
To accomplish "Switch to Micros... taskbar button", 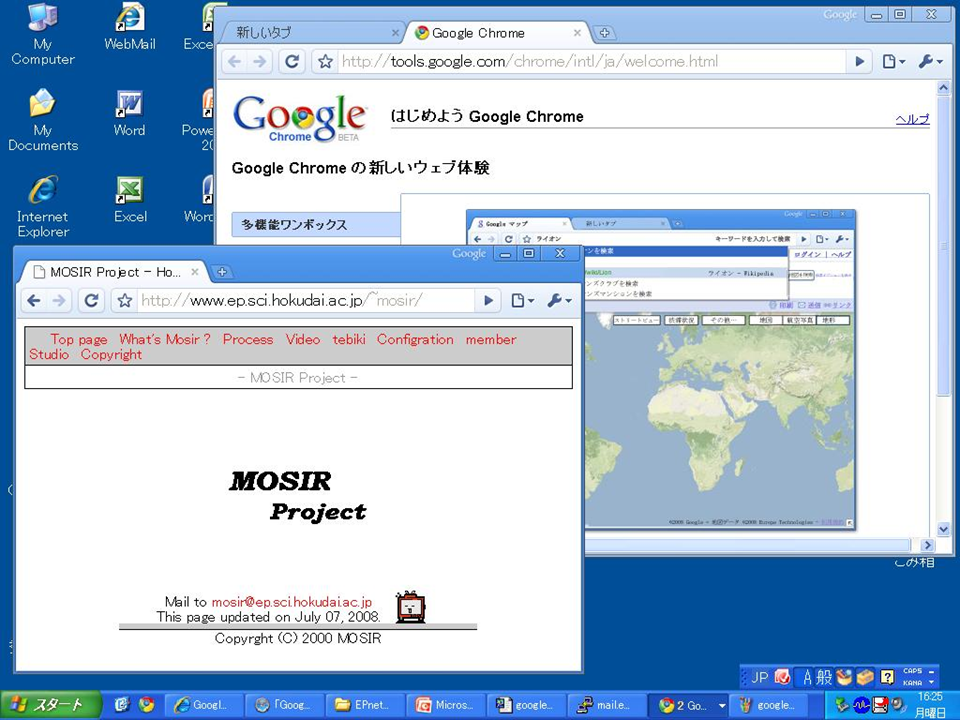I will tap(446, 705).
